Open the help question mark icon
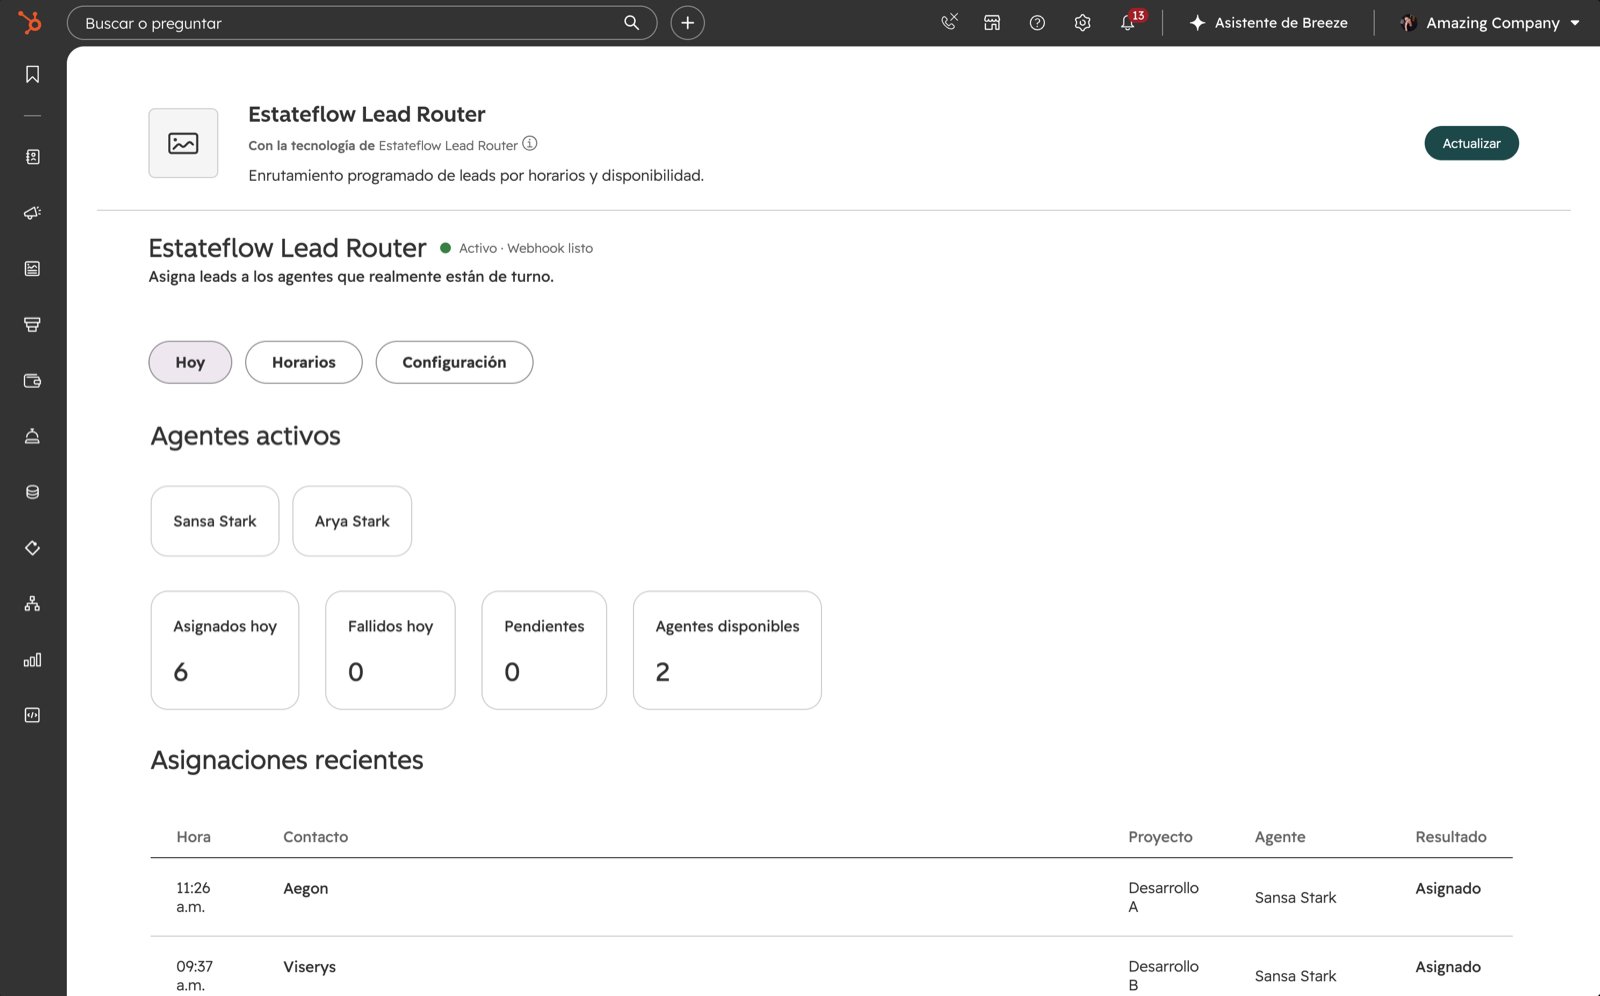The image size is (1600, 996). coord(1037,22)
